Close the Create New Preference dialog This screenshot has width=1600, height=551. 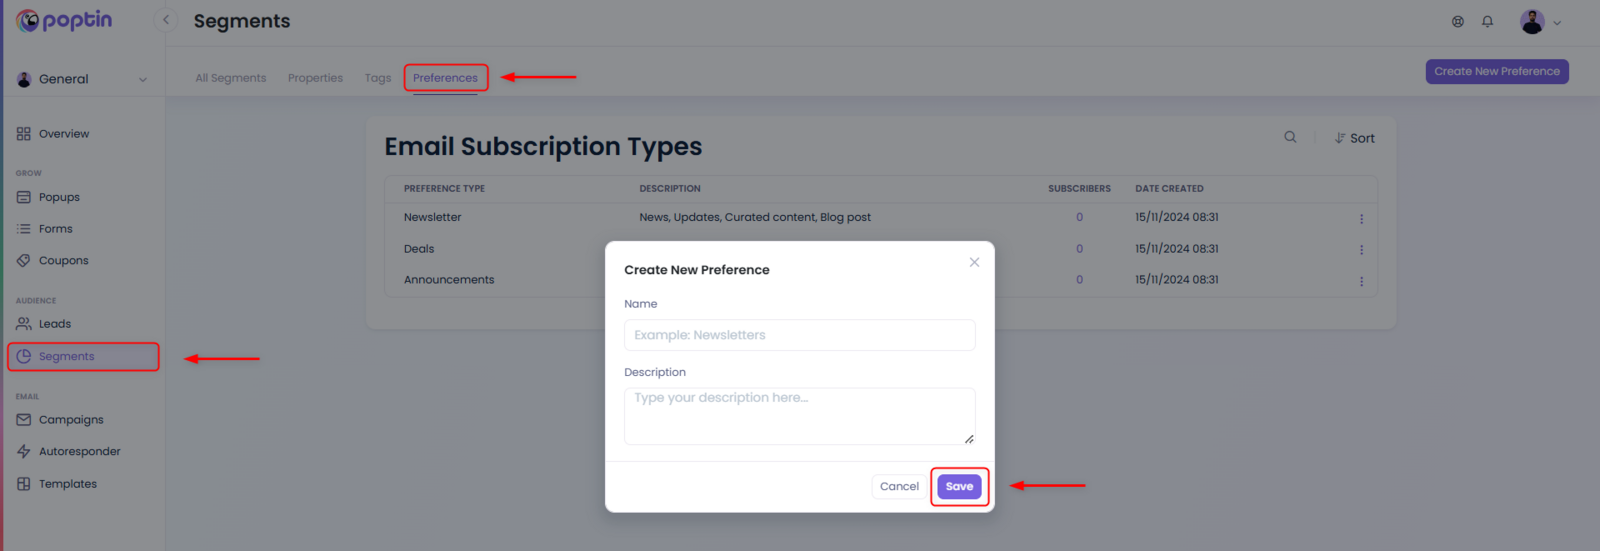click(x=974, y=262)
